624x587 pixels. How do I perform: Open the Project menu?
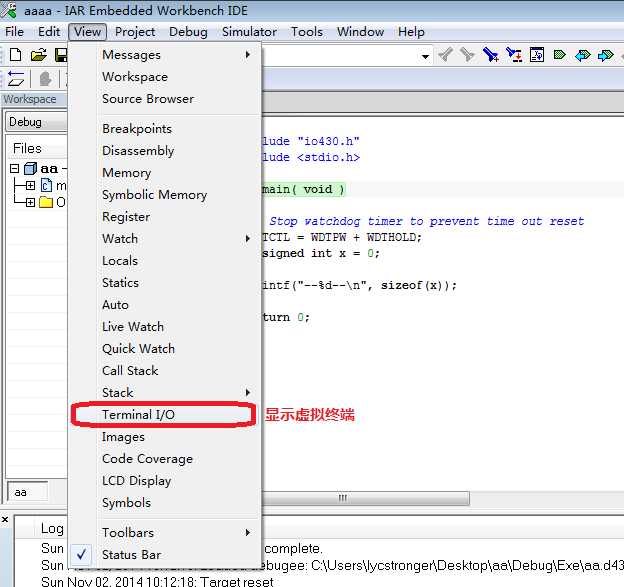[135, 31]
